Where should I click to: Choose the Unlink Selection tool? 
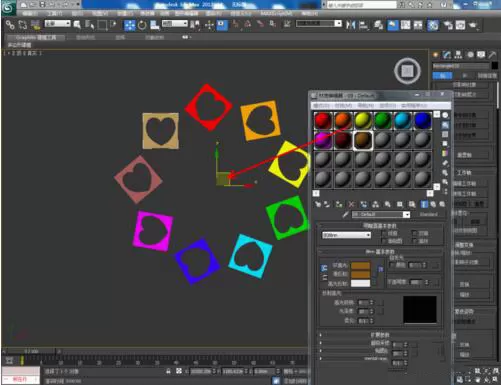click(23, 25)
